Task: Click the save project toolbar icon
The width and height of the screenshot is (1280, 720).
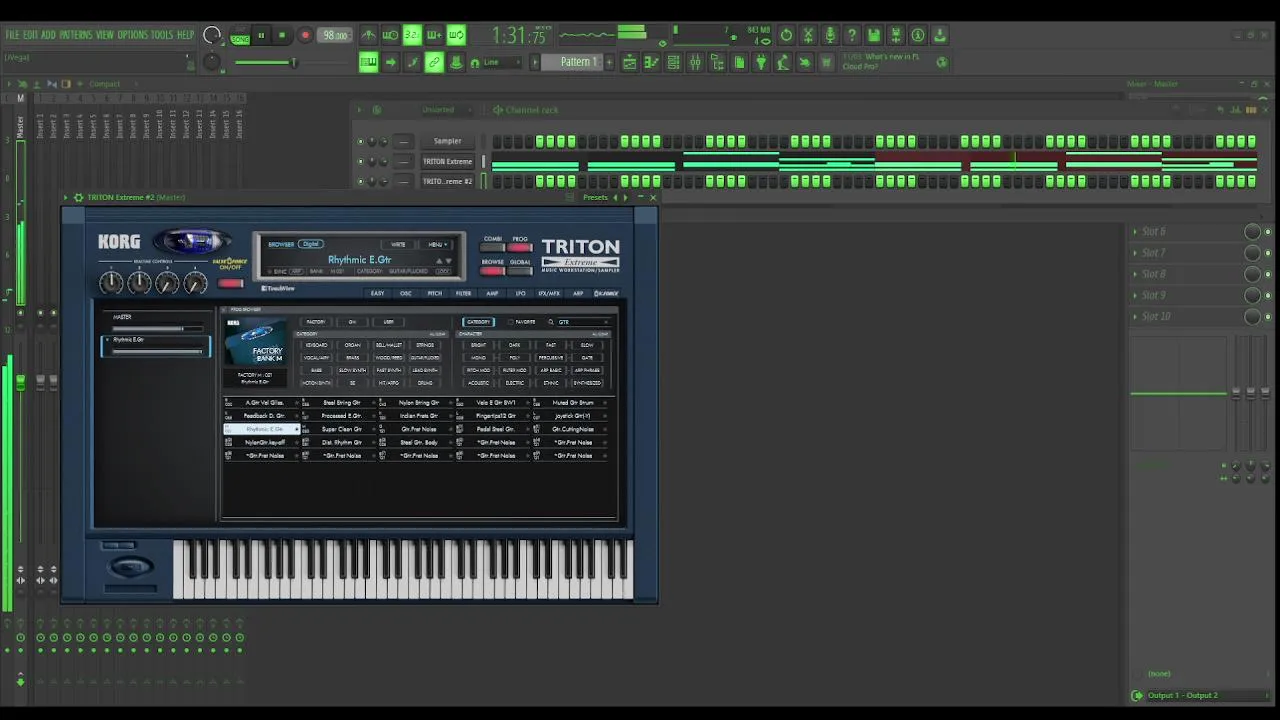Action: [x=874, y=35]
